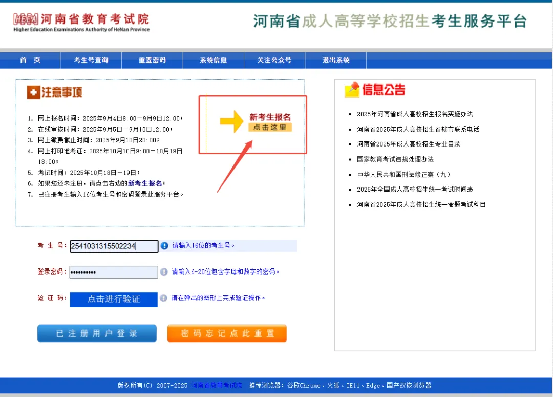Viewport: 554px width, 398px height.
Task: Open the 考生号查询 nav tab
Action: [91, 60]
